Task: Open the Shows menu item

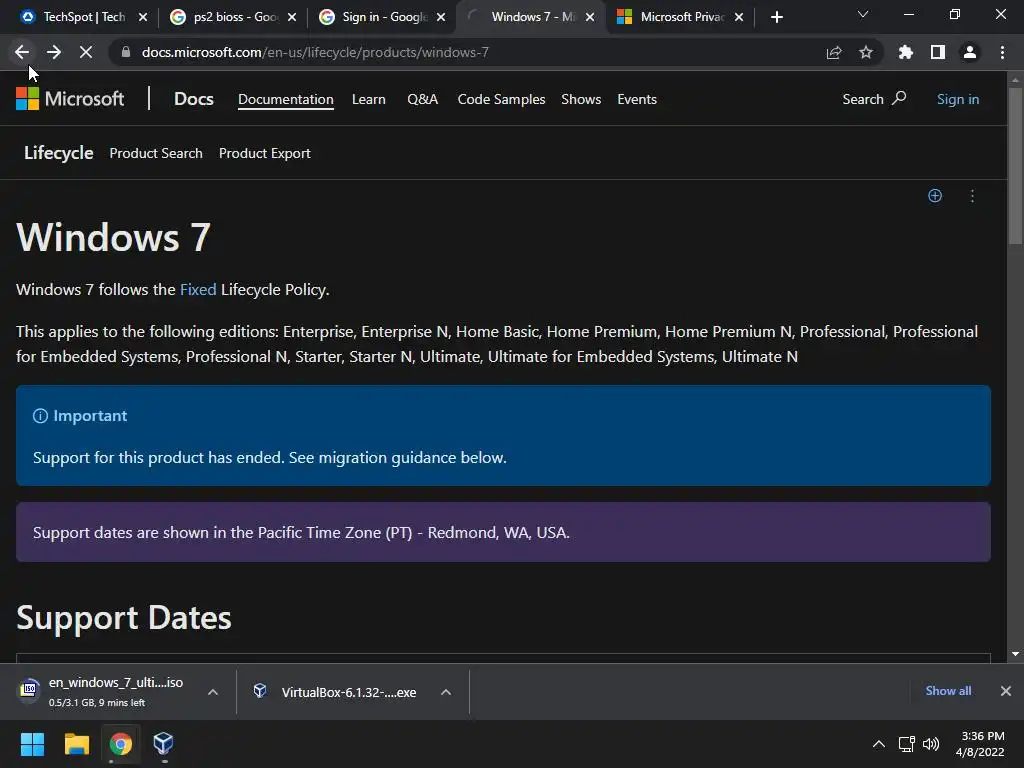Action: (x=581, y=99)
